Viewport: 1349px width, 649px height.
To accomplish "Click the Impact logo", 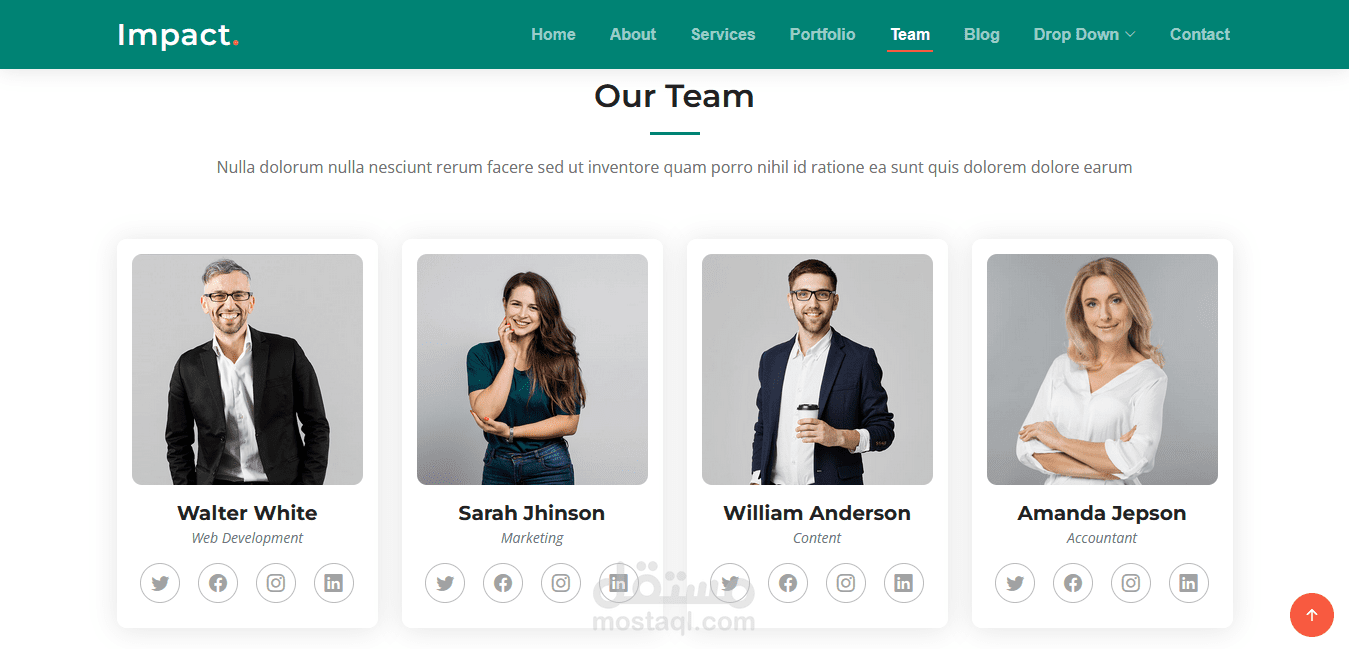I will (x=178, y=35).
